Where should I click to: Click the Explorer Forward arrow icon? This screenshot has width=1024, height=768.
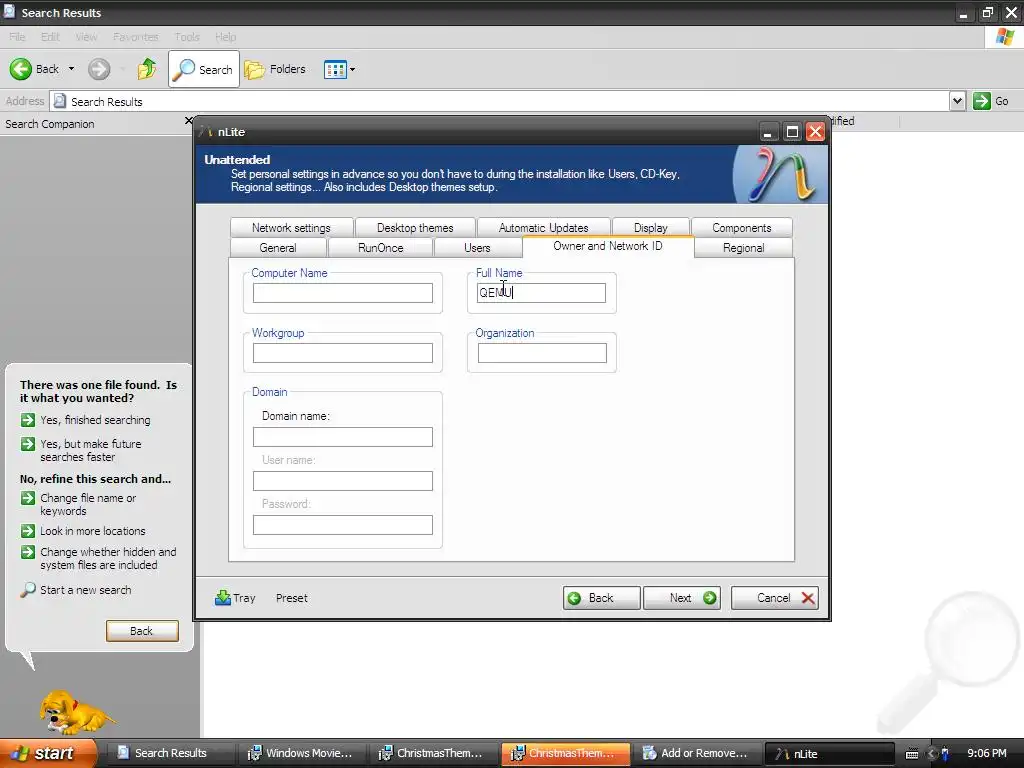(99, 69)
